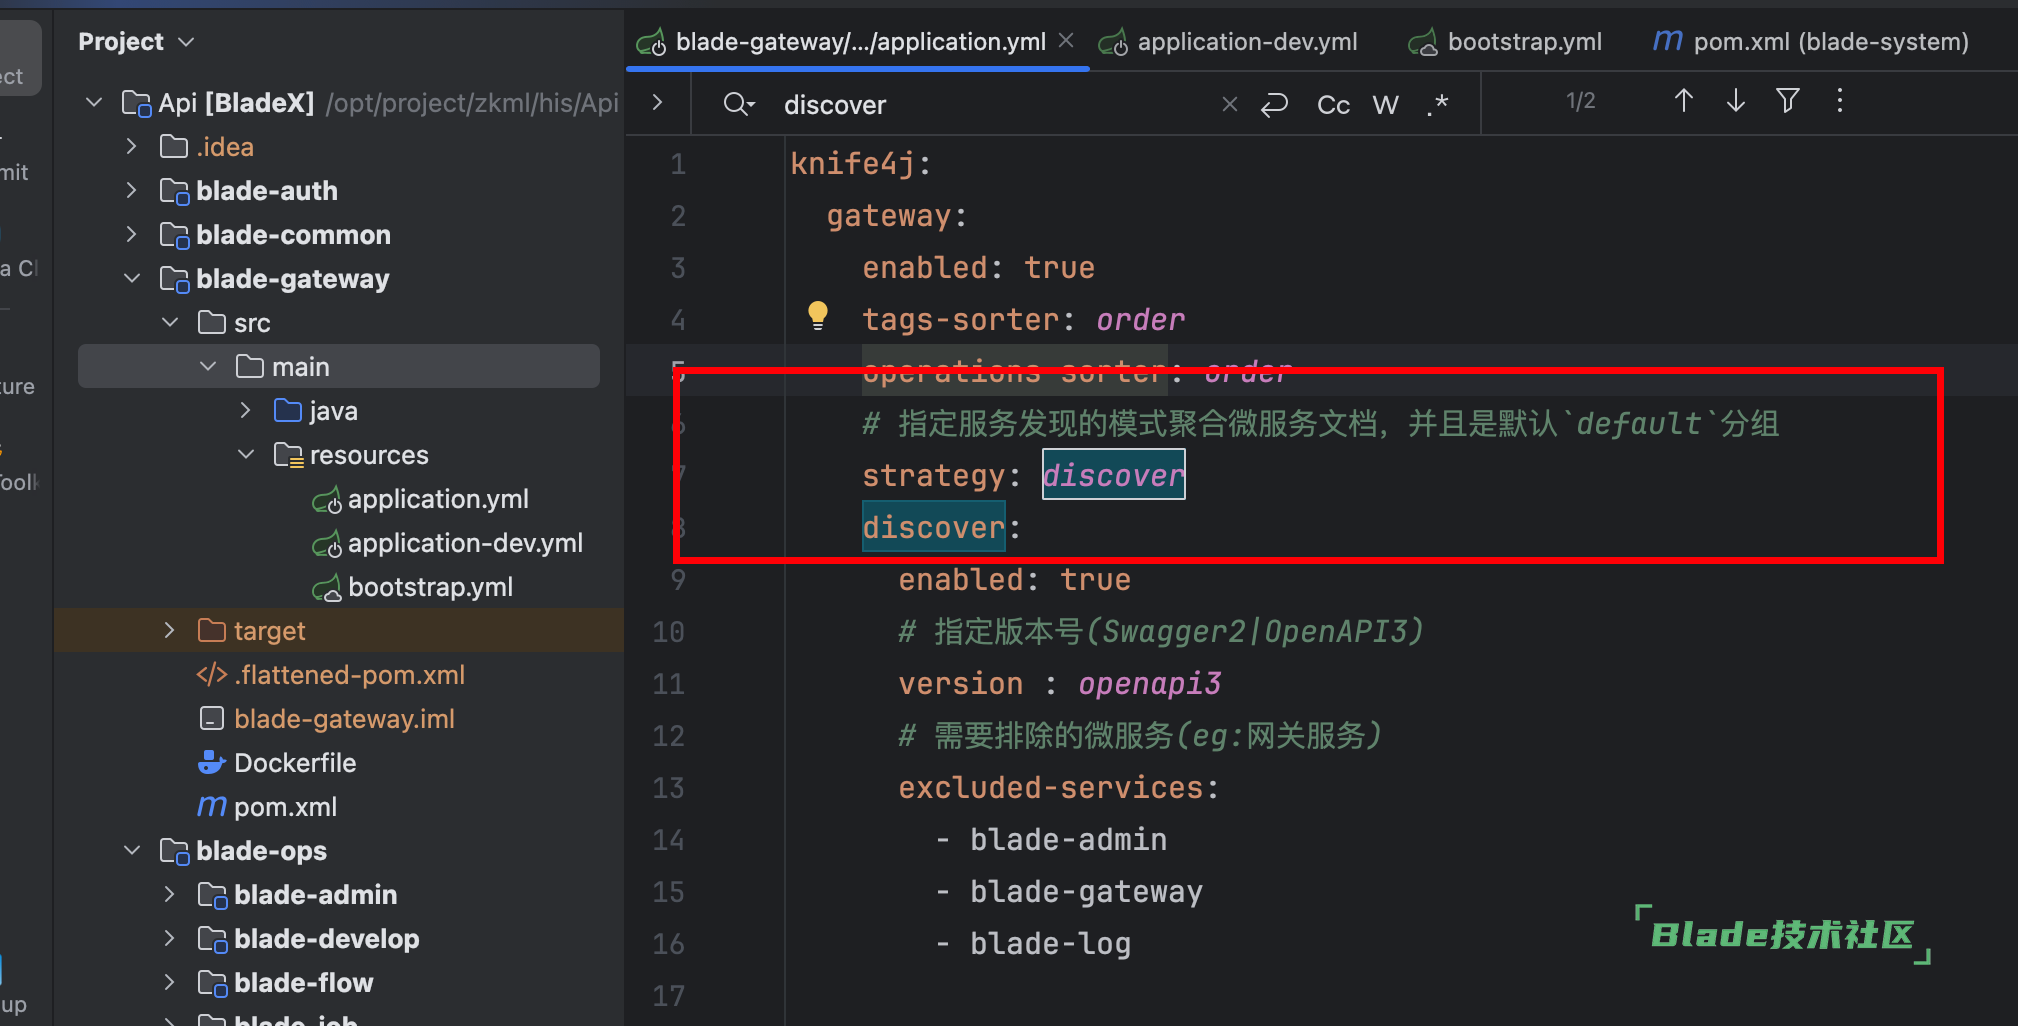The height and width of the screenshot is (1026, 2018).
Task: Click the resources folder icon
Action: [x=288, y=455]
